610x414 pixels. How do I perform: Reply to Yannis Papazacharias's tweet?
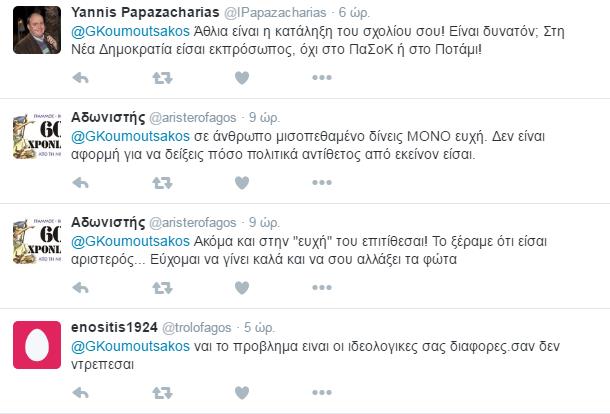(x=81, y=78)
